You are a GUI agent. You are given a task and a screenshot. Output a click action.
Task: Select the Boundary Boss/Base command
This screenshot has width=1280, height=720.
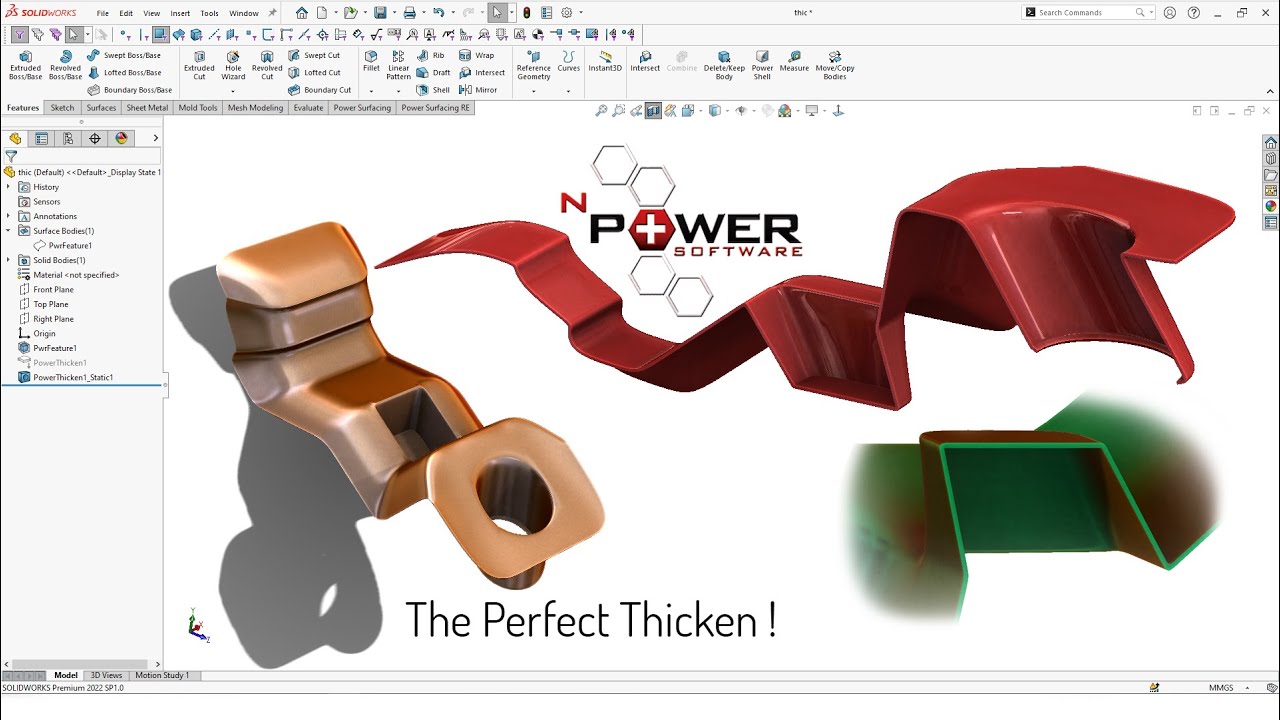(130, 89)
